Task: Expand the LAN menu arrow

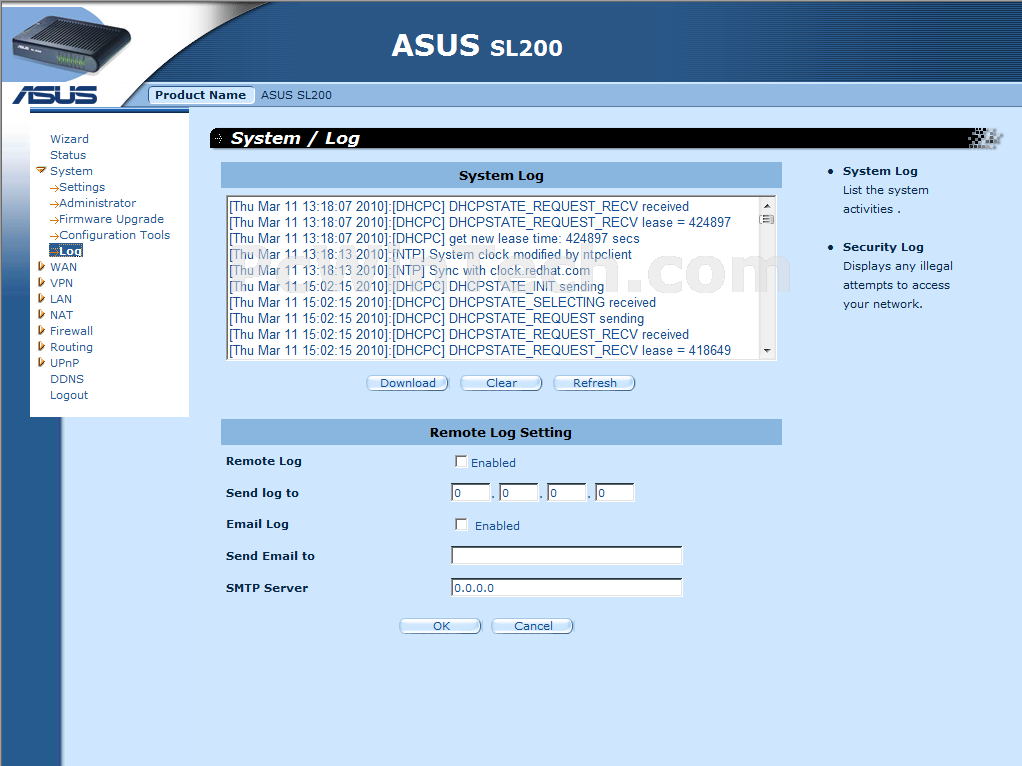Action: click(x=41, y=299)
